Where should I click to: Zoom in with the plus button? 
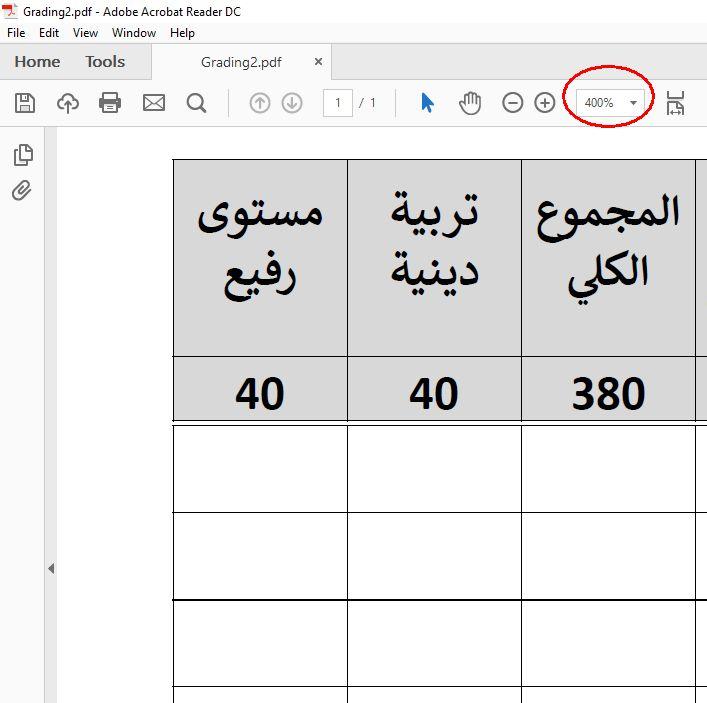(544, 103)
